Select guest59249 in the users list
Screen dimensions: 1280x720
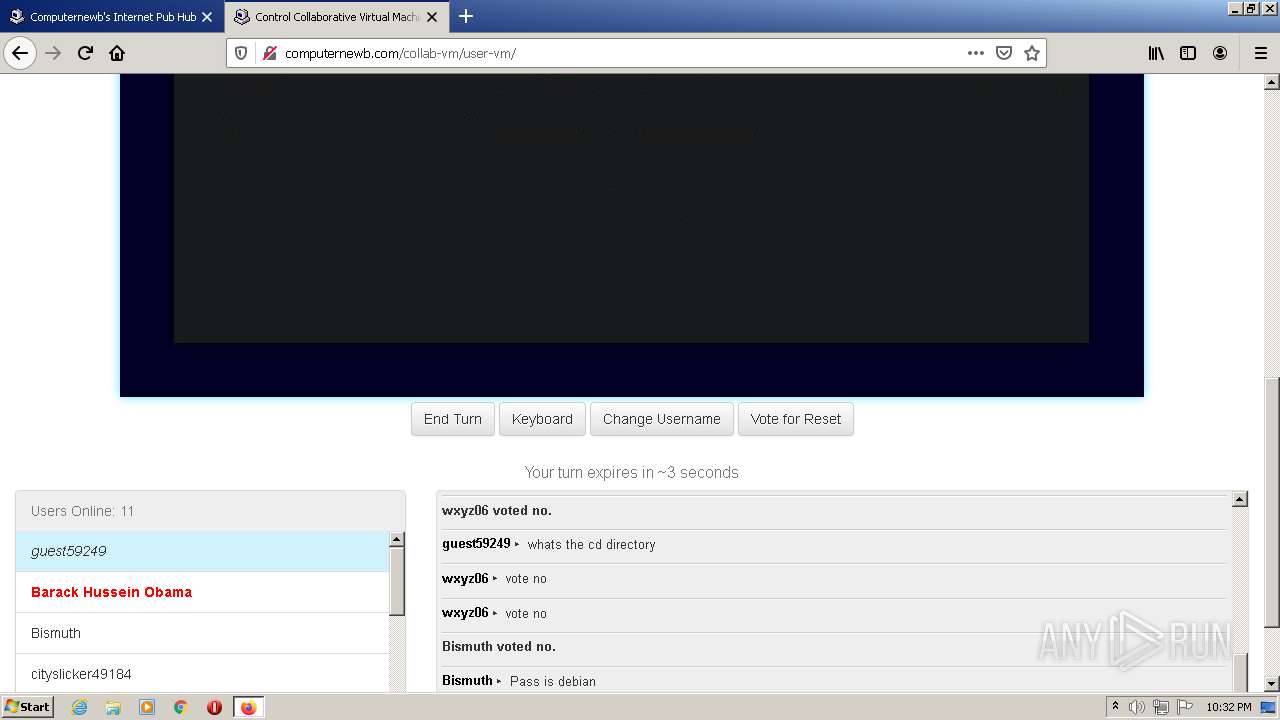click(x=202, y=552)
